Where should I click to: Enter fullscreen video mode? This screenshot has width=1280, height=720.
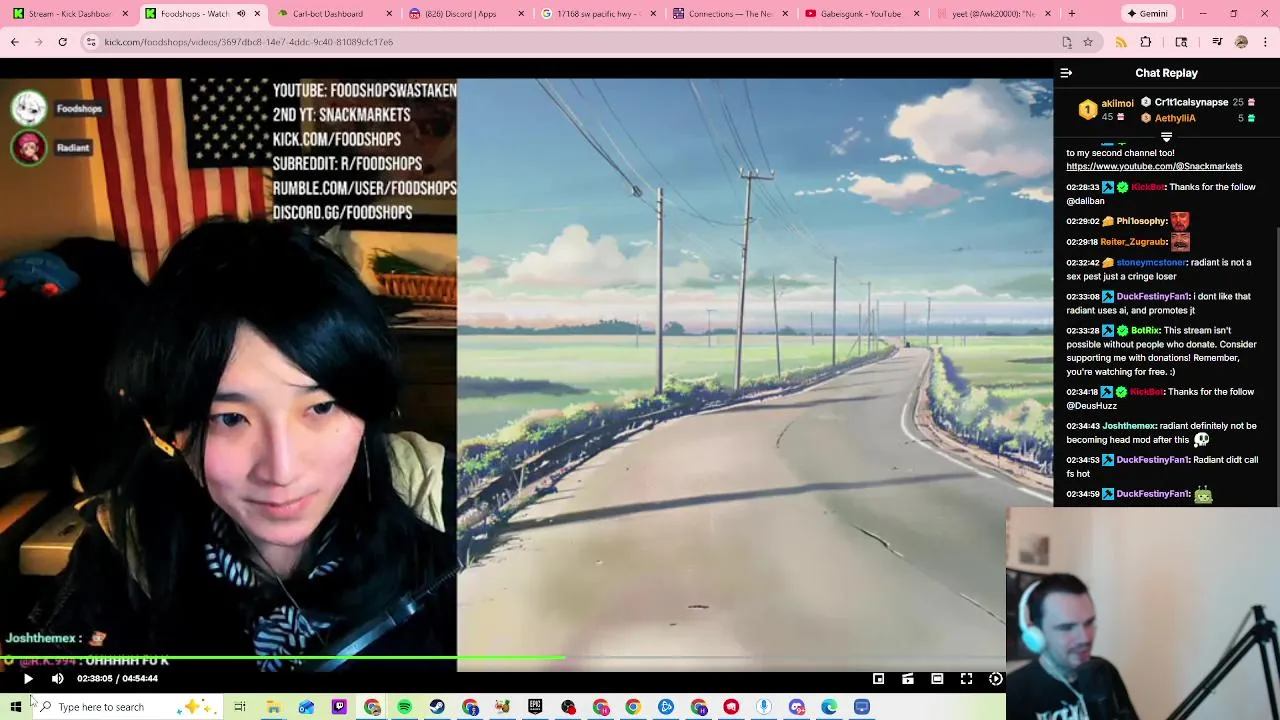click(966, 679)
